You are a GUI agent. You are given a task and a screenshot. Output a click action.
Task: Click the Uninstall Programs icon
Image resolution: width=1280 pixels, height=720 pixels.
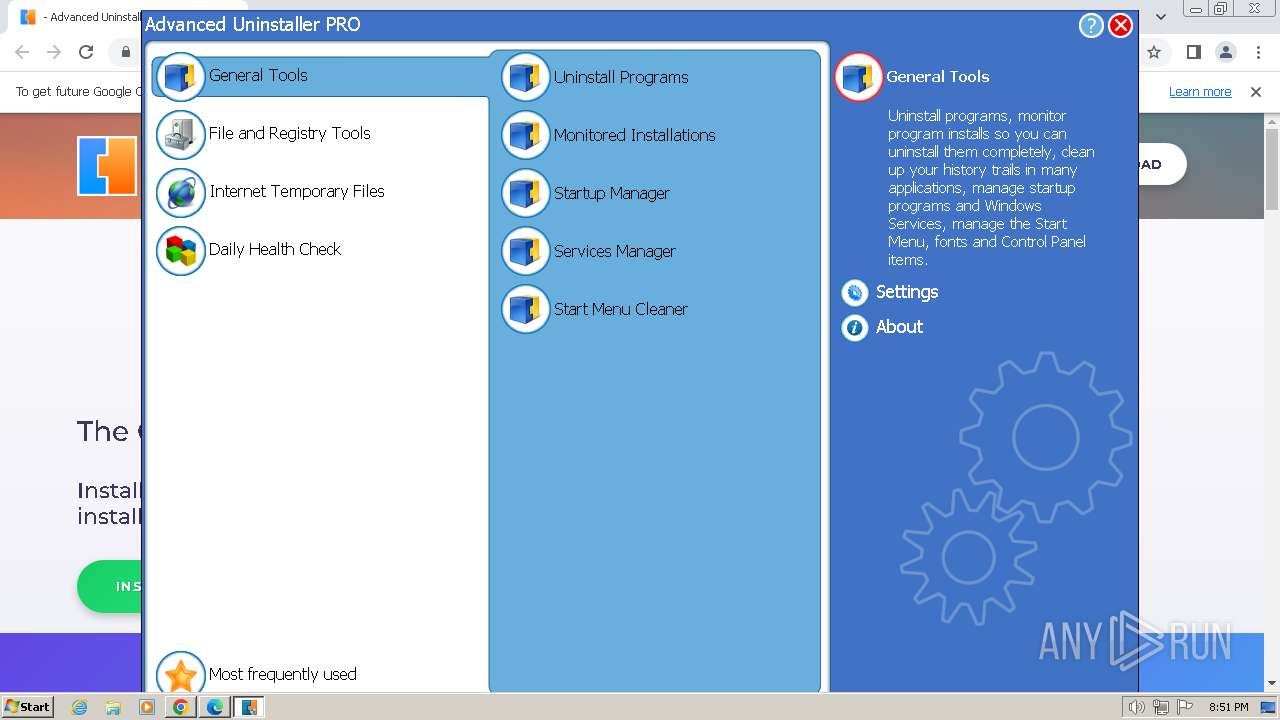click(x=526, y=77)
